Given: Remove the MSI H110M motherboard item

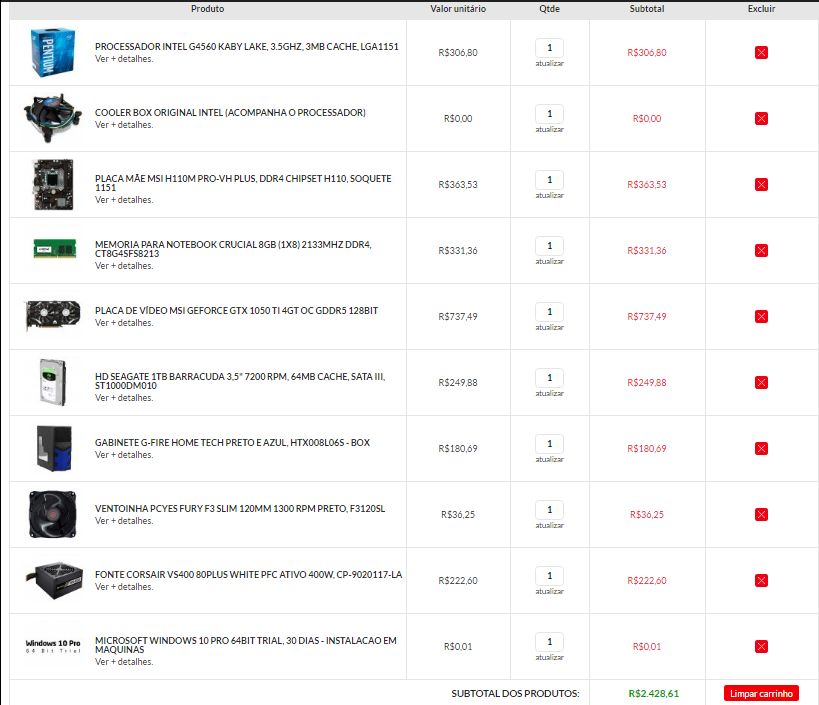Looking at the screenshot, I should point(761,184).
